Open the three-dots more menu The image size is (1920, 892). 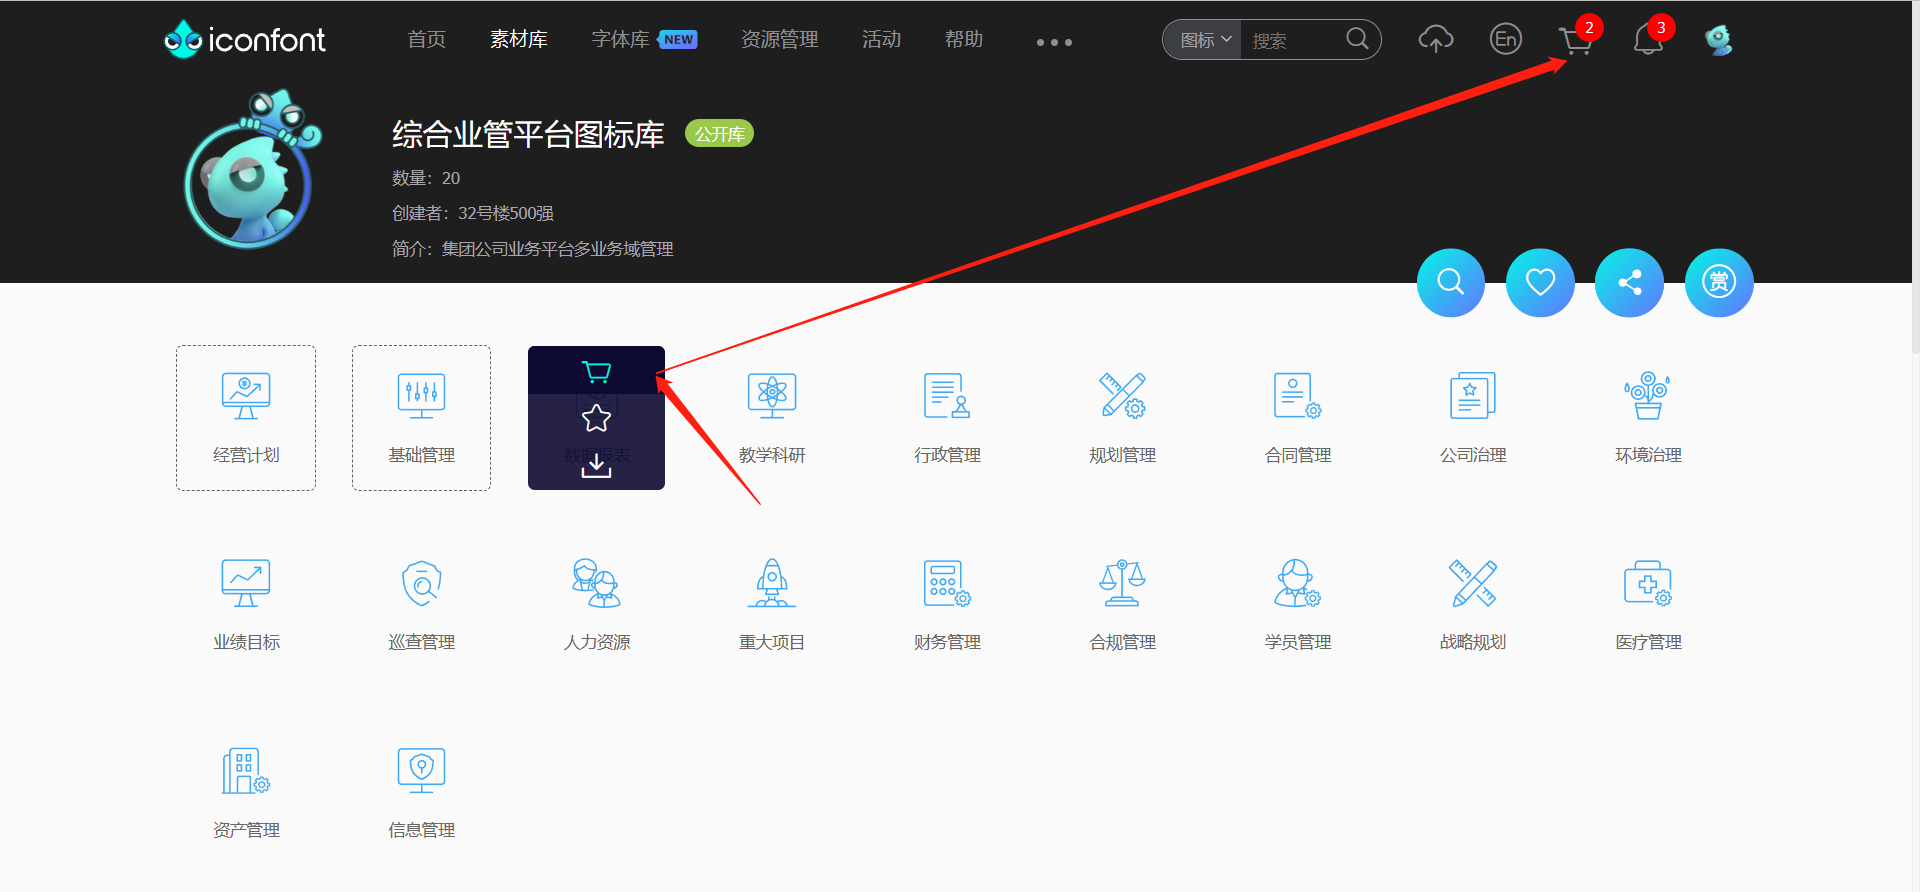(x=1054, y=42)
